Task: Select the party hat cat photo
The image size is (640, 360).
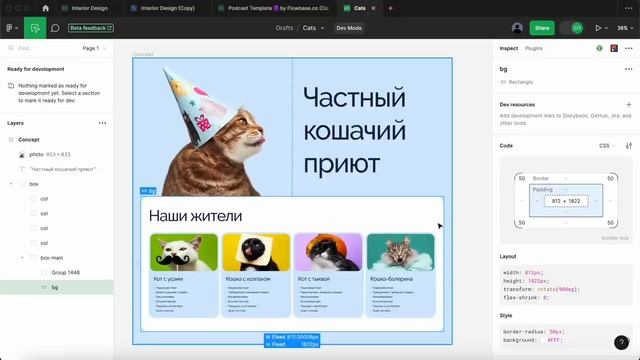Action: point(214,131)
